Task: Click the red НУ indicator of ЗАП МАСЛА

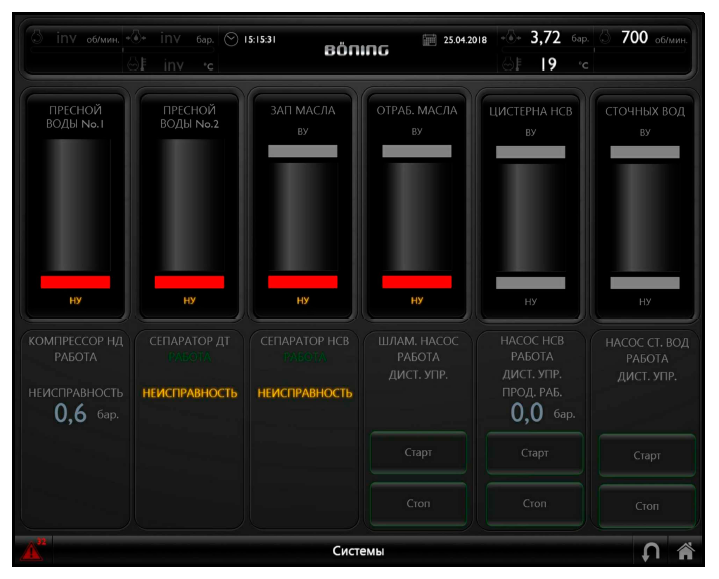Action: pos(303,282)
